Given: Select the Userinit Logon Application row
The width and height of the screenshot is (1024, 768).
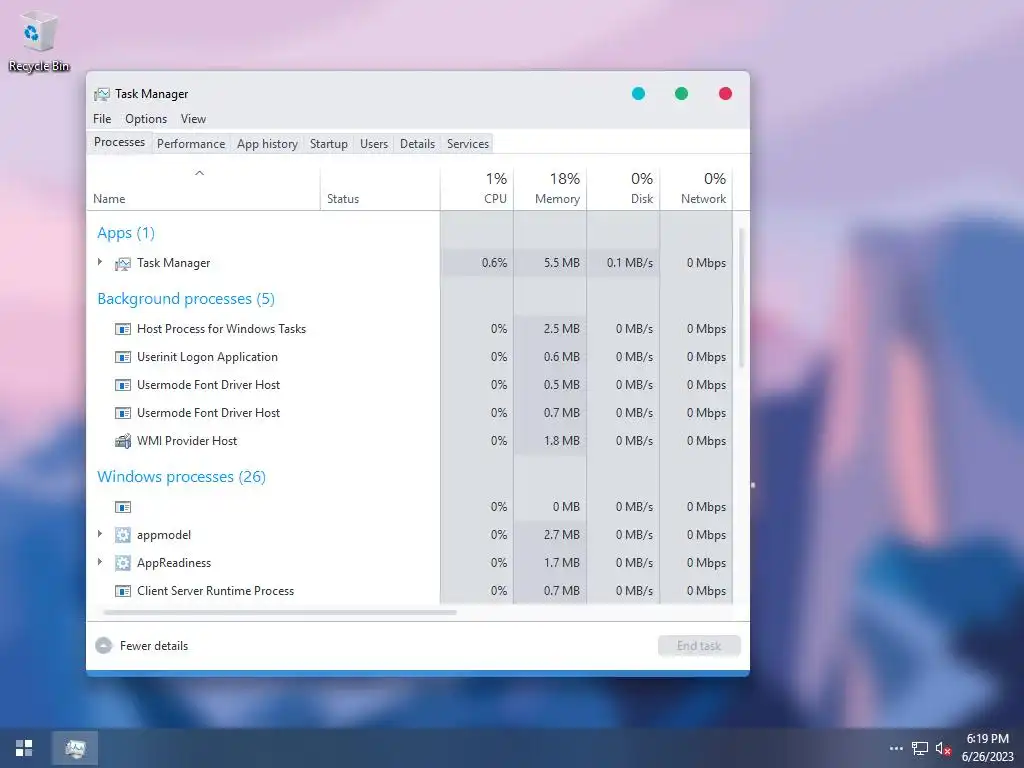Looking at the screenshot, I should (x=409, y=357).
